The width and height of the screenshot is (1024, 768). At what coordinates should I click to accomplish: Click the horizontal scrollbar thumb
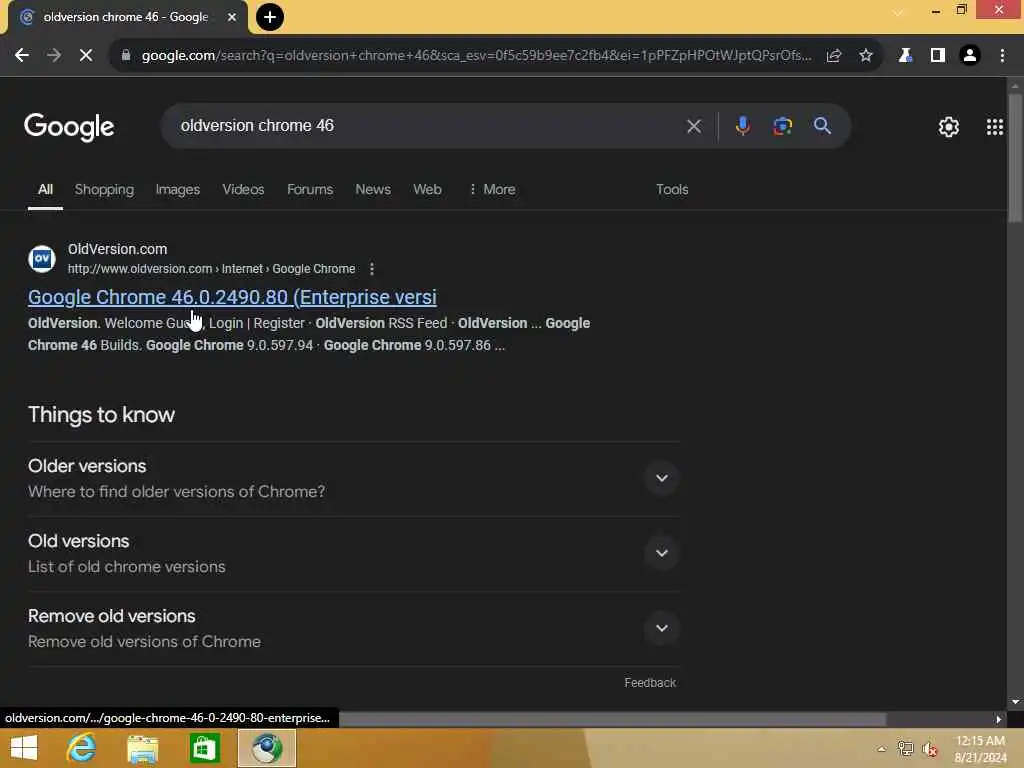pyautogui.click(x=613, y=719)
